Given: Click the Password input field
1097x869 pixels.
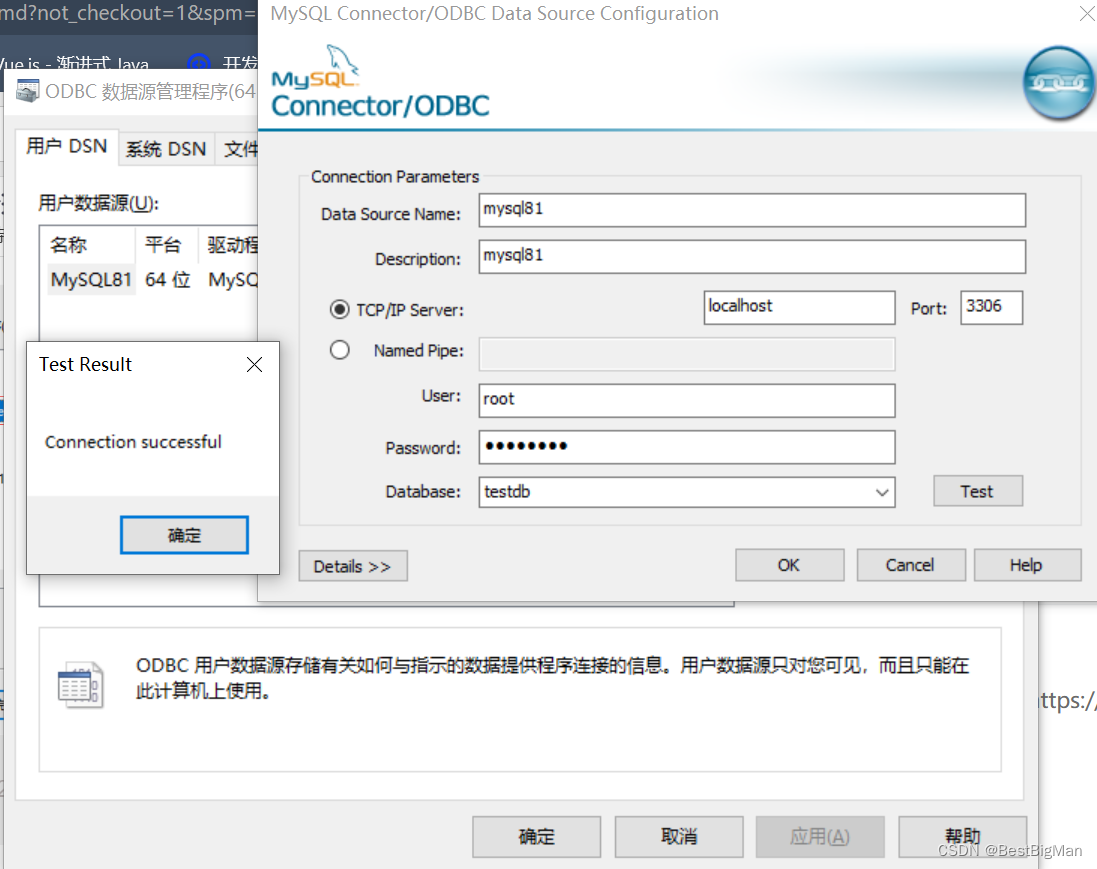Looking at the screenshot, I should click(x=686, y=447).
